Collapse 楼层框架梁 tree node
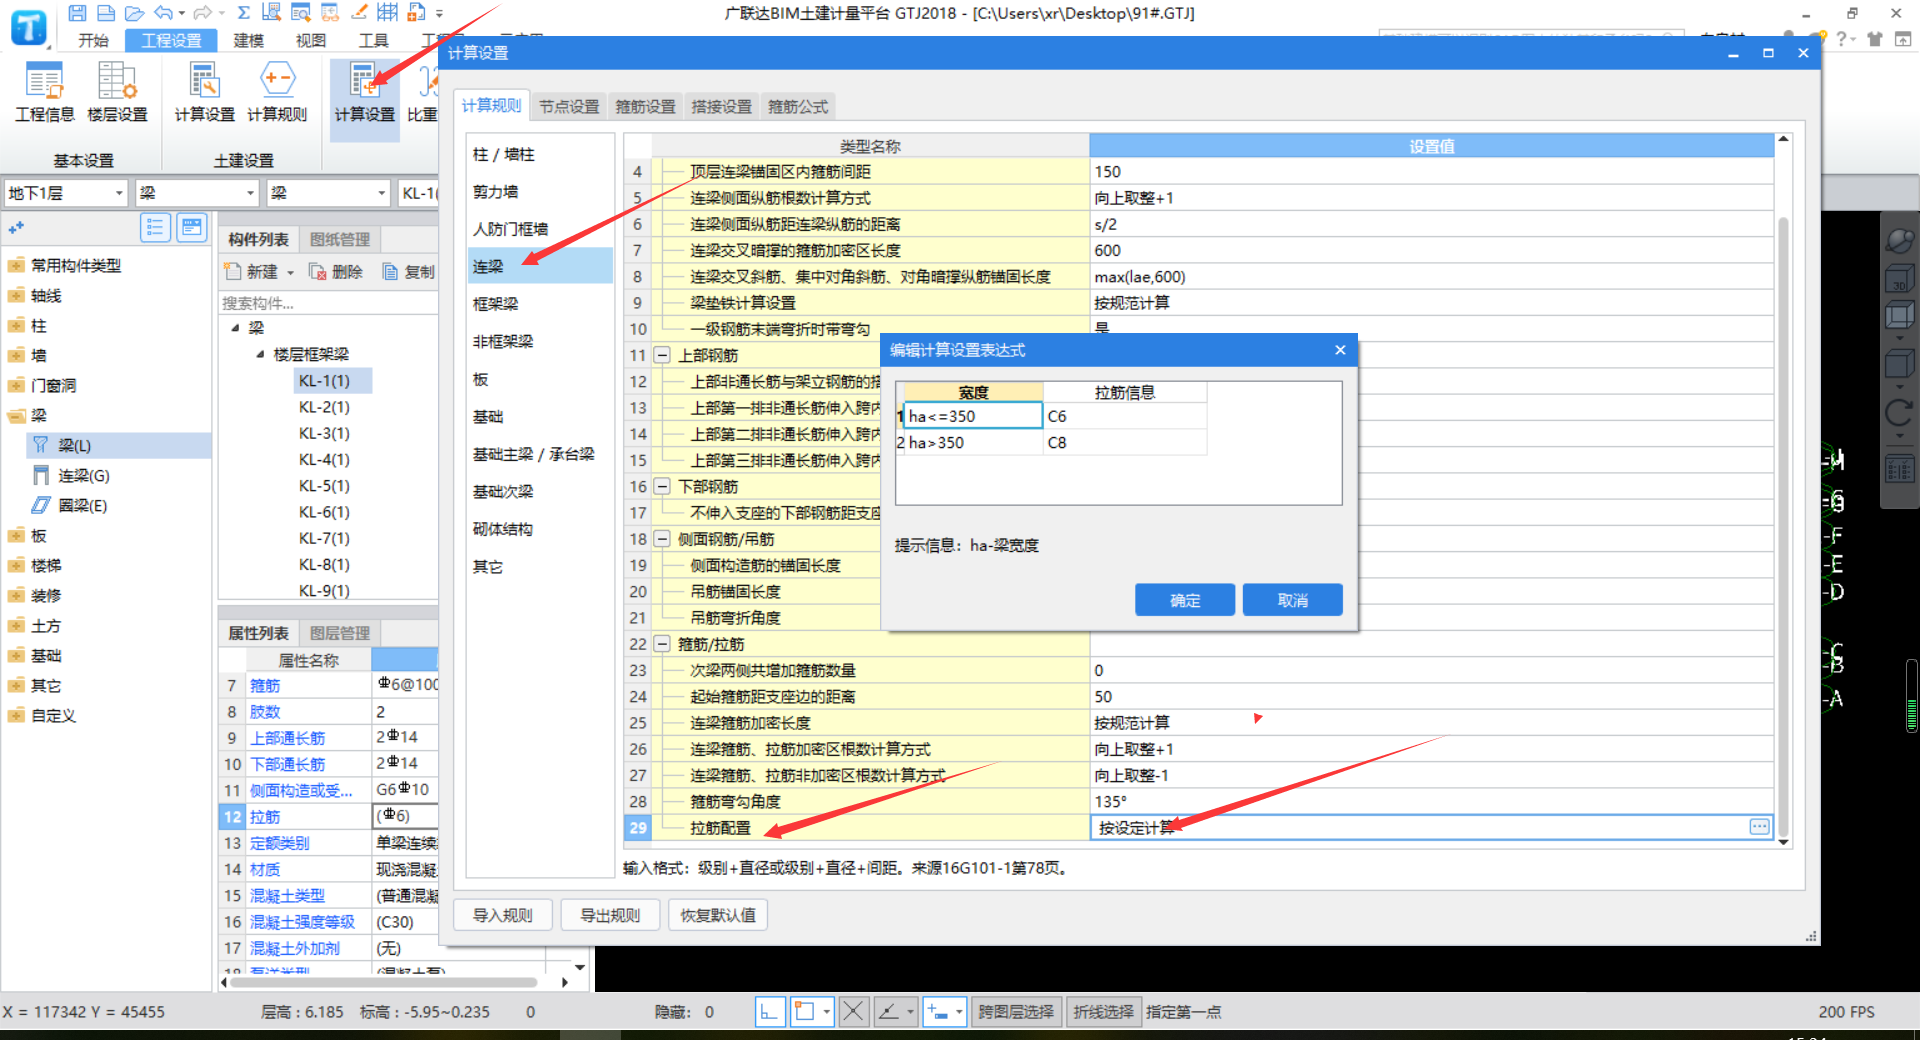The image size is (1920, 1040). coord(260,354)
